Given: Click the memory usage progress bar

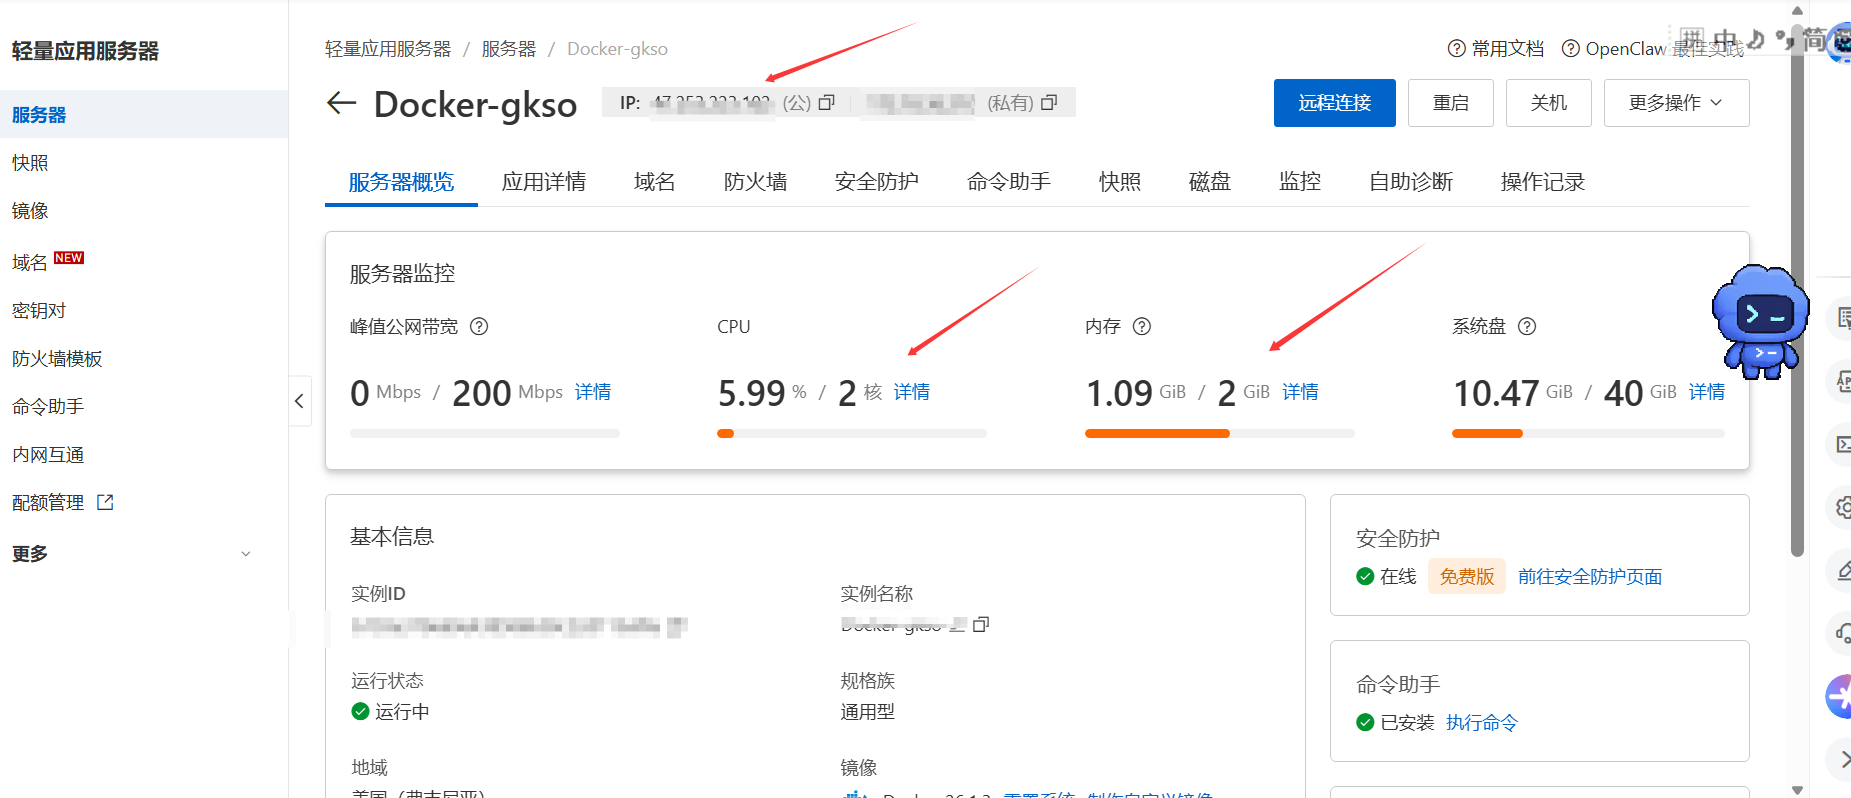Looking at the screenshot, I should coord(1220,433).
